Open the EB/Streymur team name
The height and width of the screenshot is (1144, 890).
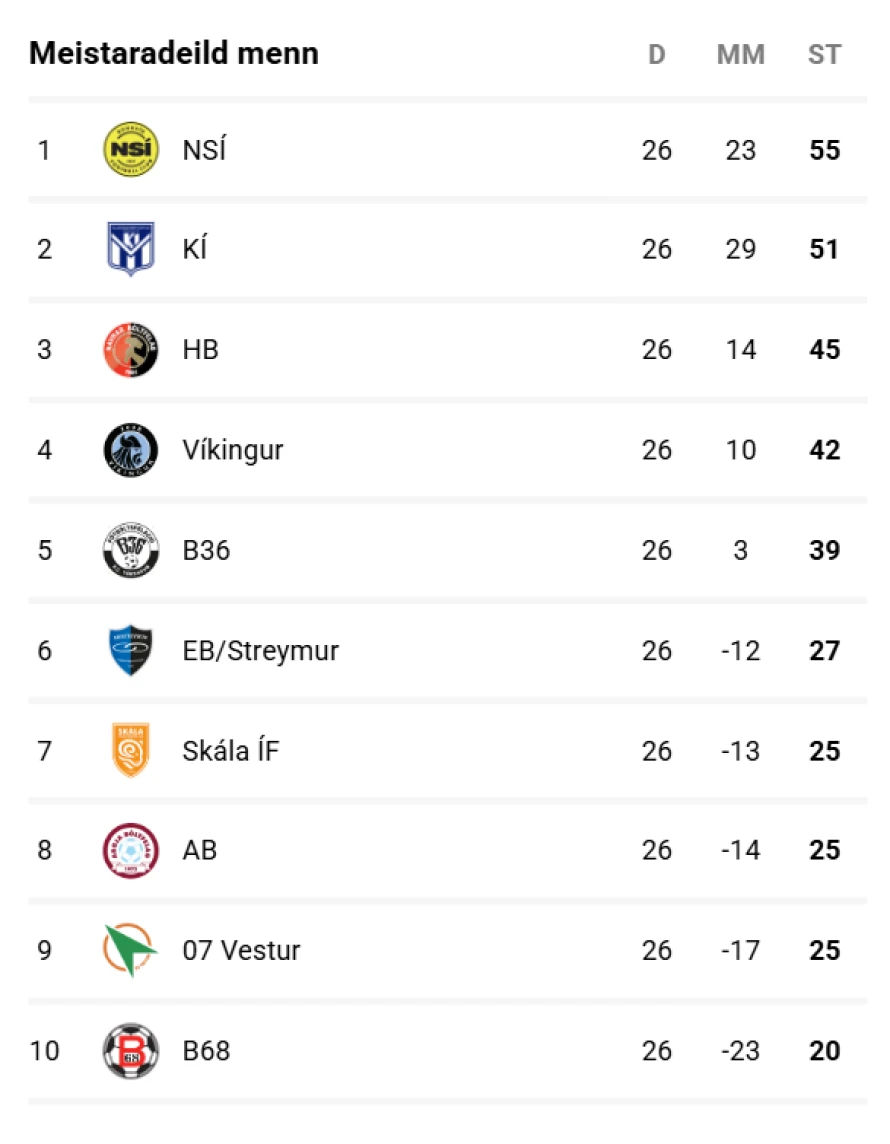pyautogui.click(x=260, y=651)
